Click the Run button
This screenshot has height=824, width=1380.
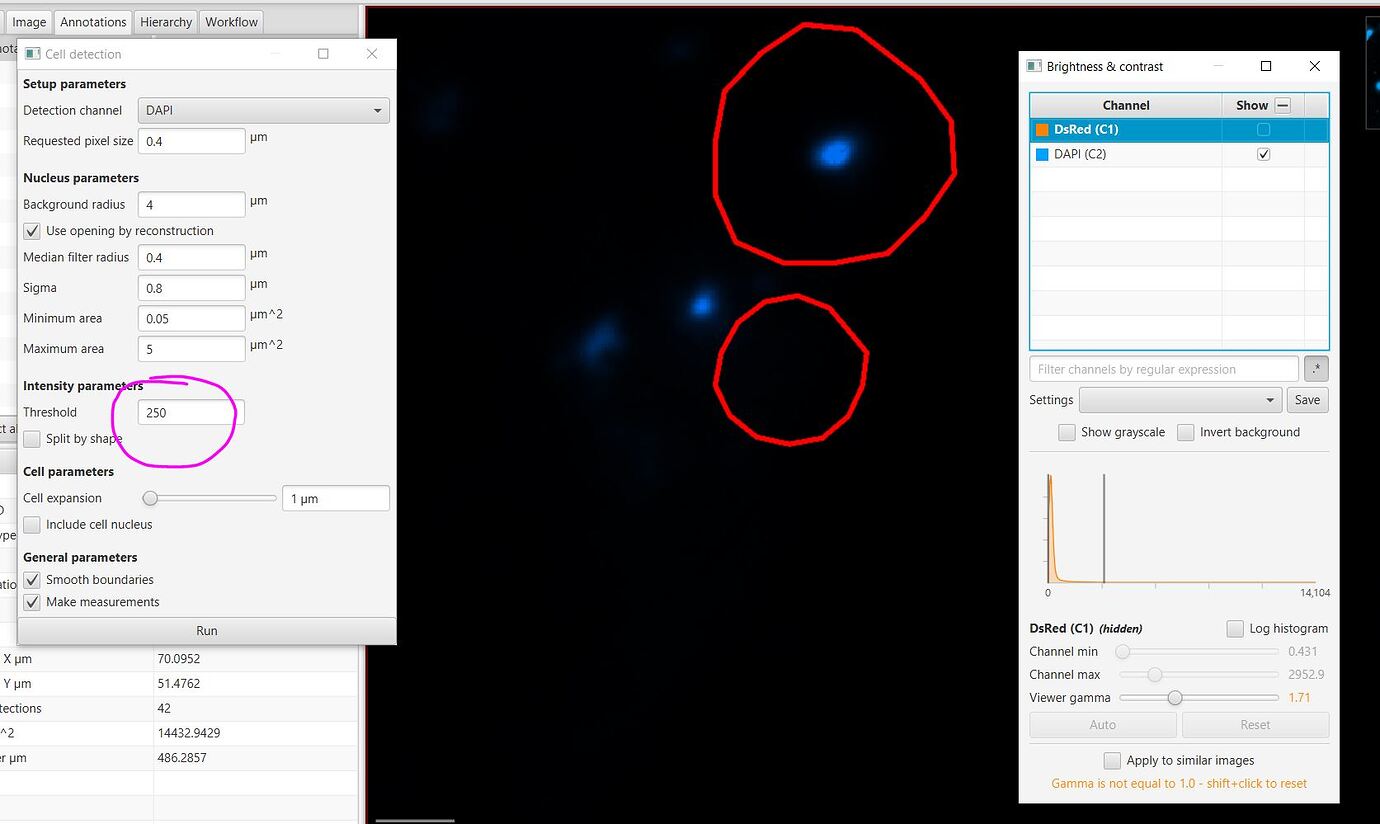pos(206,630)
